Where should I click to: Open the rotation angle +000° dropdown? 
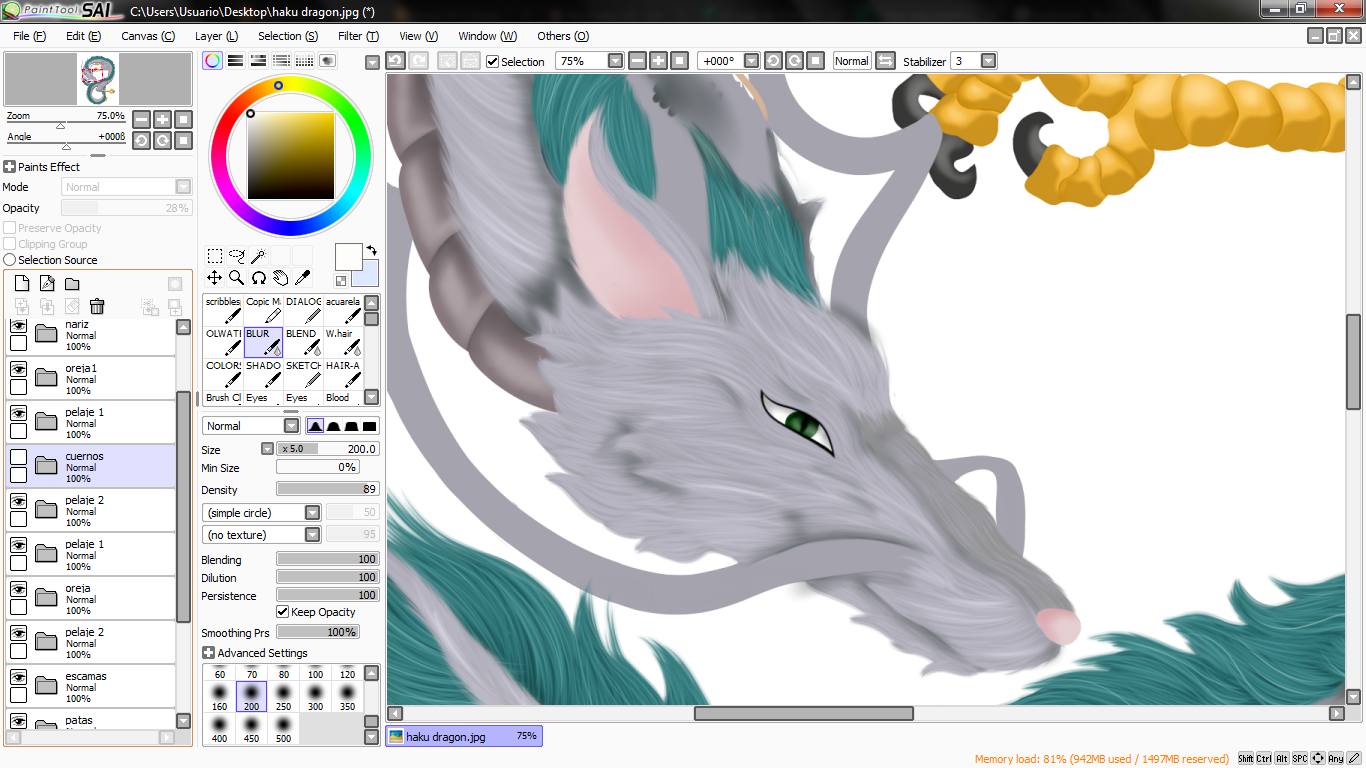(x=751, y=61)
